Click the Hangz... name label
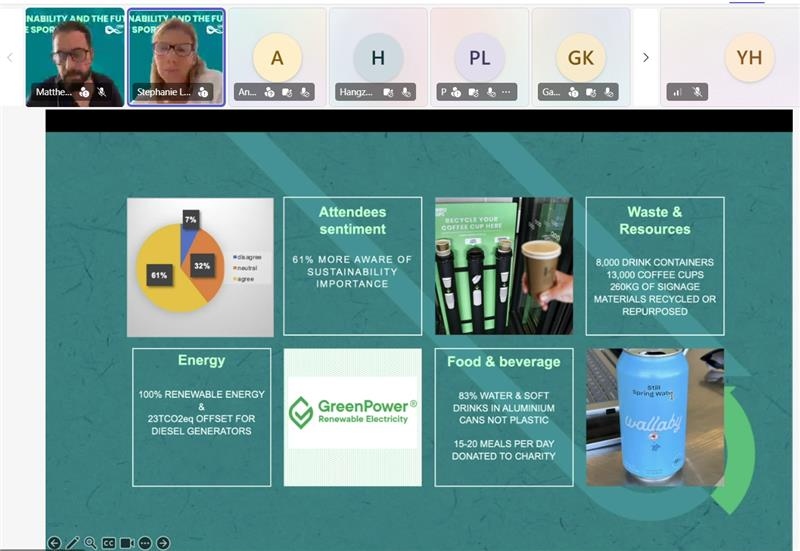Screen dimensions: 800x551 pos(356,92)
